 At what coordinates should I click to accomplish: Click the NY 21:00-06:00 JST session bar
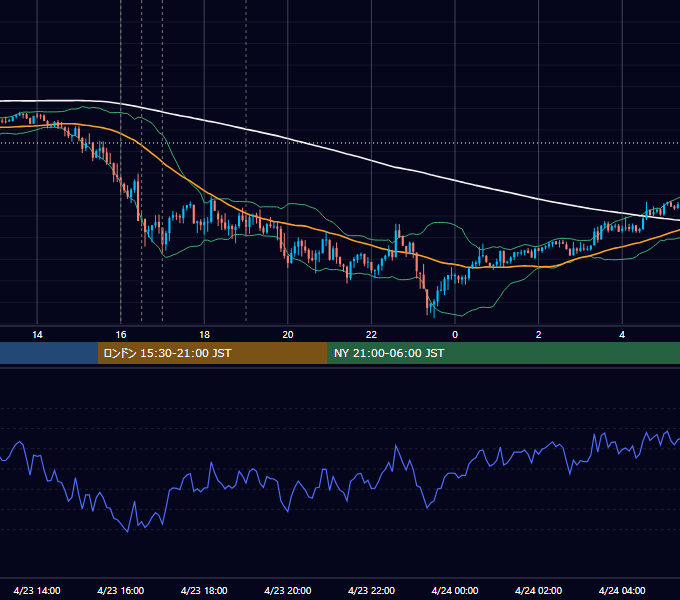[x=503, y=353]
